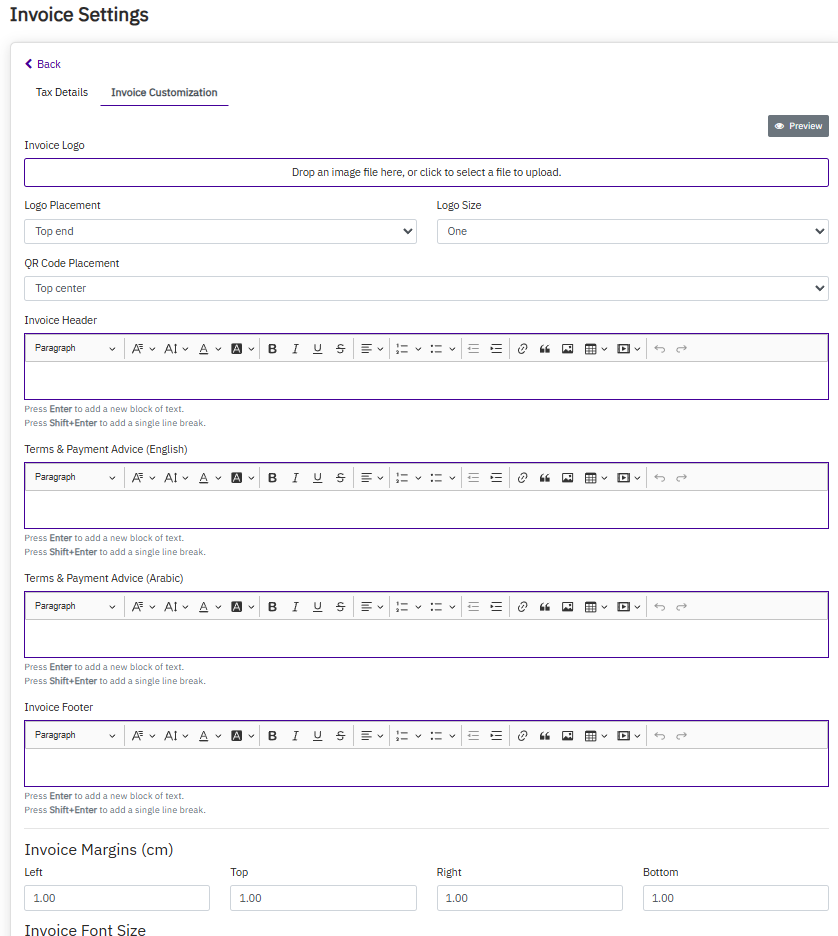The height and width of the screenshot is (936, 838).
Task: Open QR Code Placement dropdown
Action: [x=426, y=289]
